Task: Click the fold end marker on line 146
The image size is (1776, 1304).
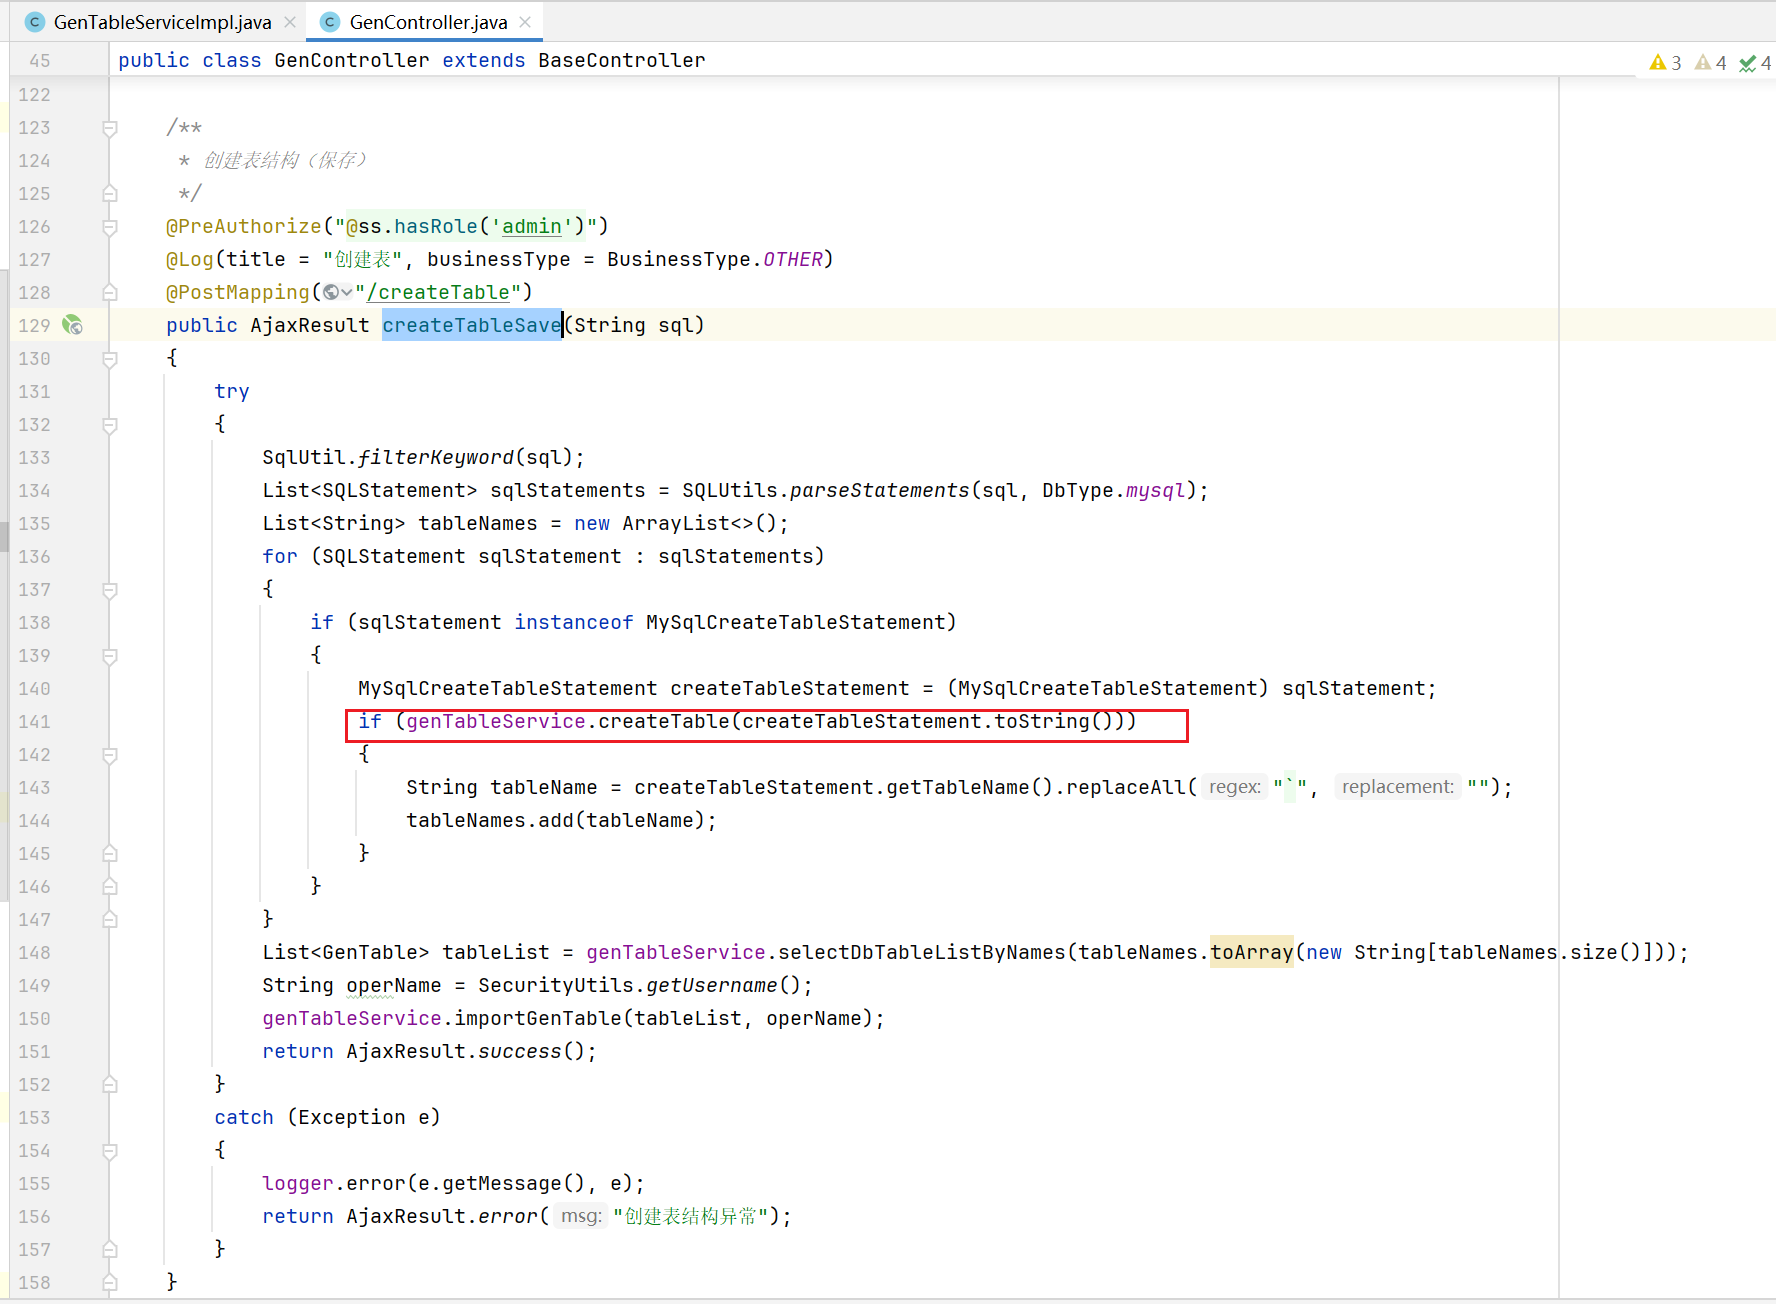Action: coord(110,887)
